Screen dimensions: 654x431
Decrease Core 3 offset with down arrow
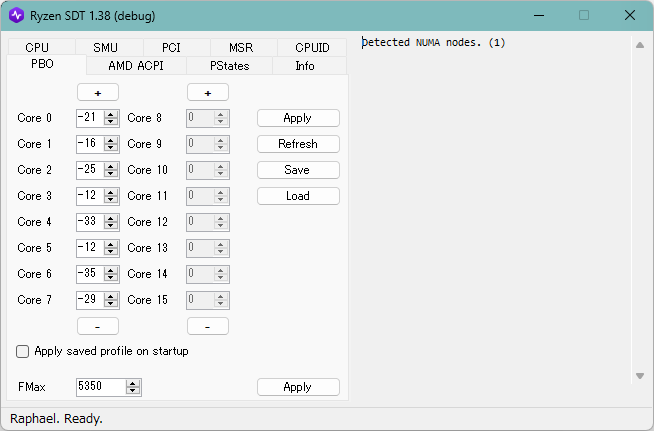pos(111,200)
